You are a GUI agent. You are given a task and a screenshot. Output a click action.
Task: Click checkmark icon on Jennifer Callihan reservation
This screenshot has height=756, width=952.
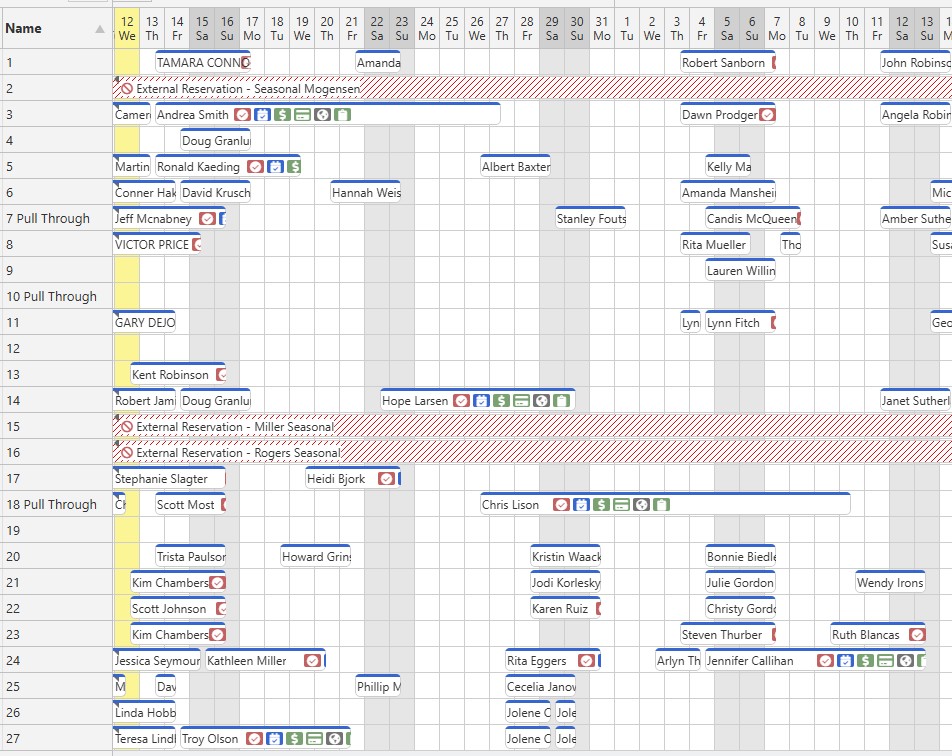[x=825, y=661]
